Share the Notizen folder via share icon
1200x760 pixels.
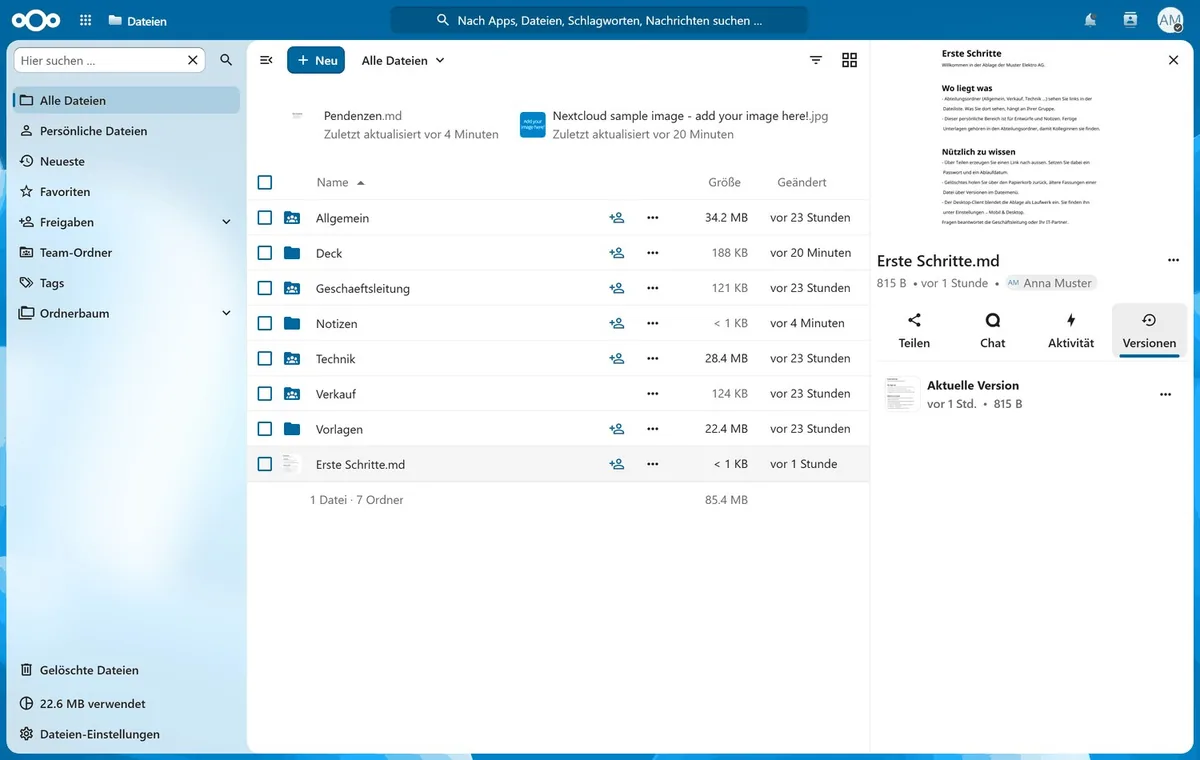(x=617, y=323)
